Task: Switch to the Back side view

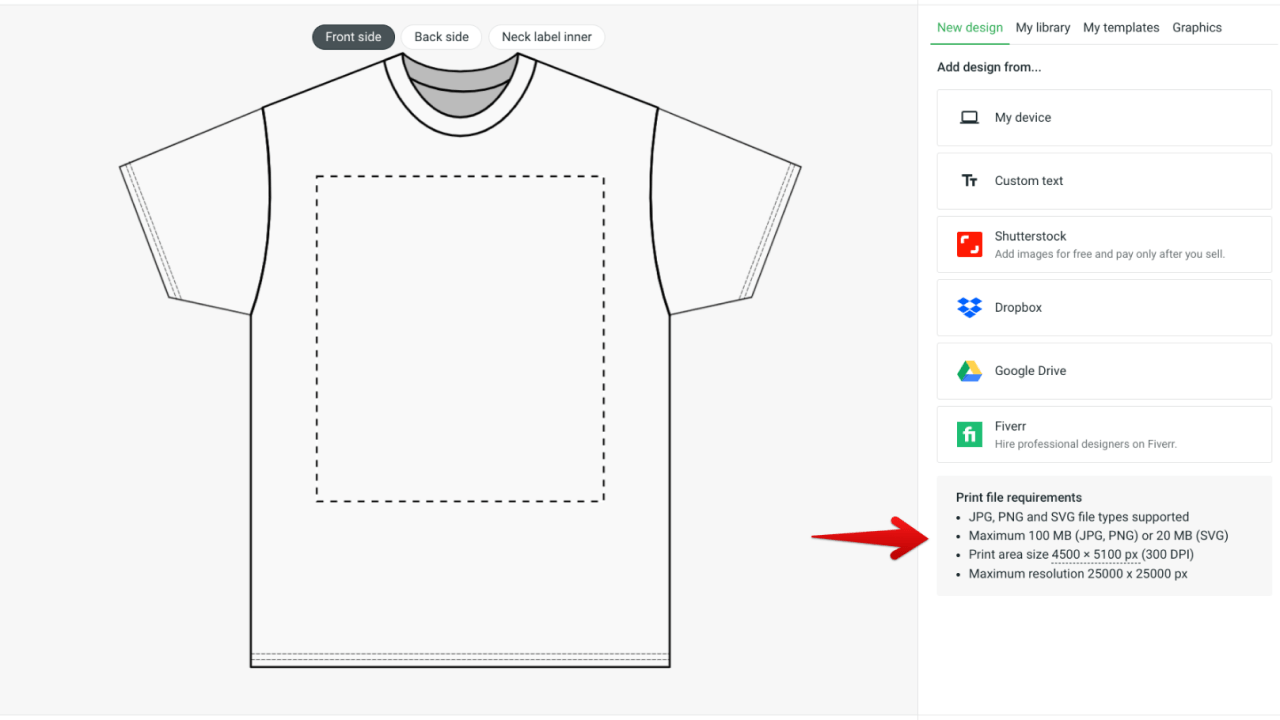Action: coord(441,37)
